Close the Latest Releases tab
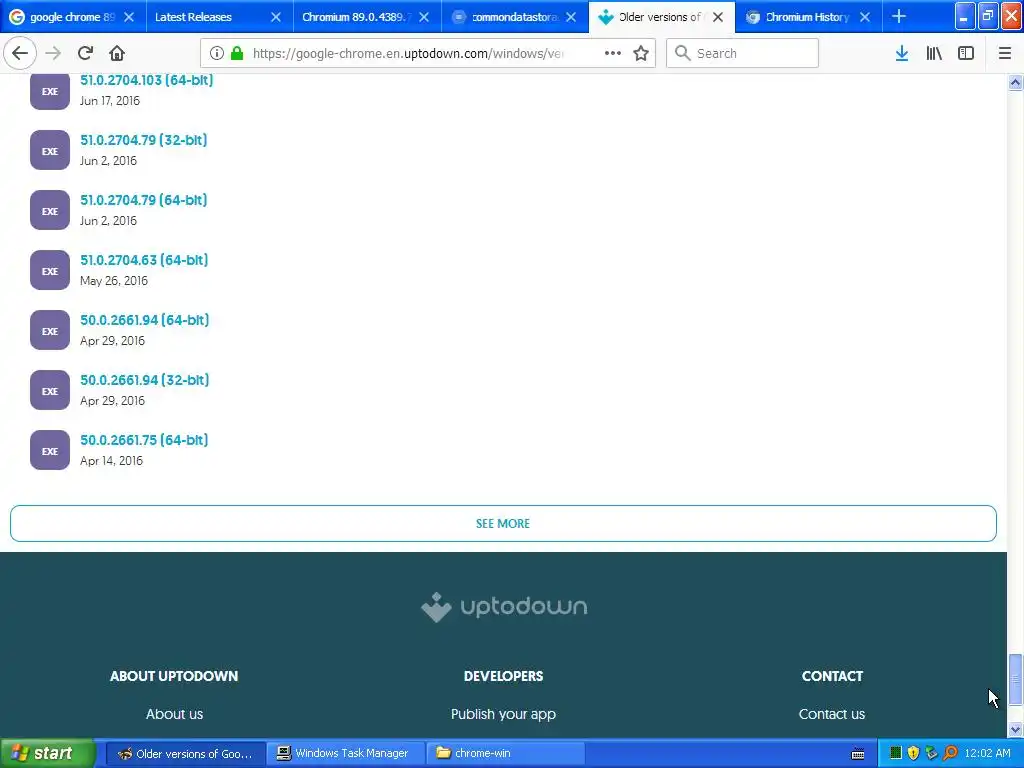The image size is (1024, 768). [x=276, y=17]
